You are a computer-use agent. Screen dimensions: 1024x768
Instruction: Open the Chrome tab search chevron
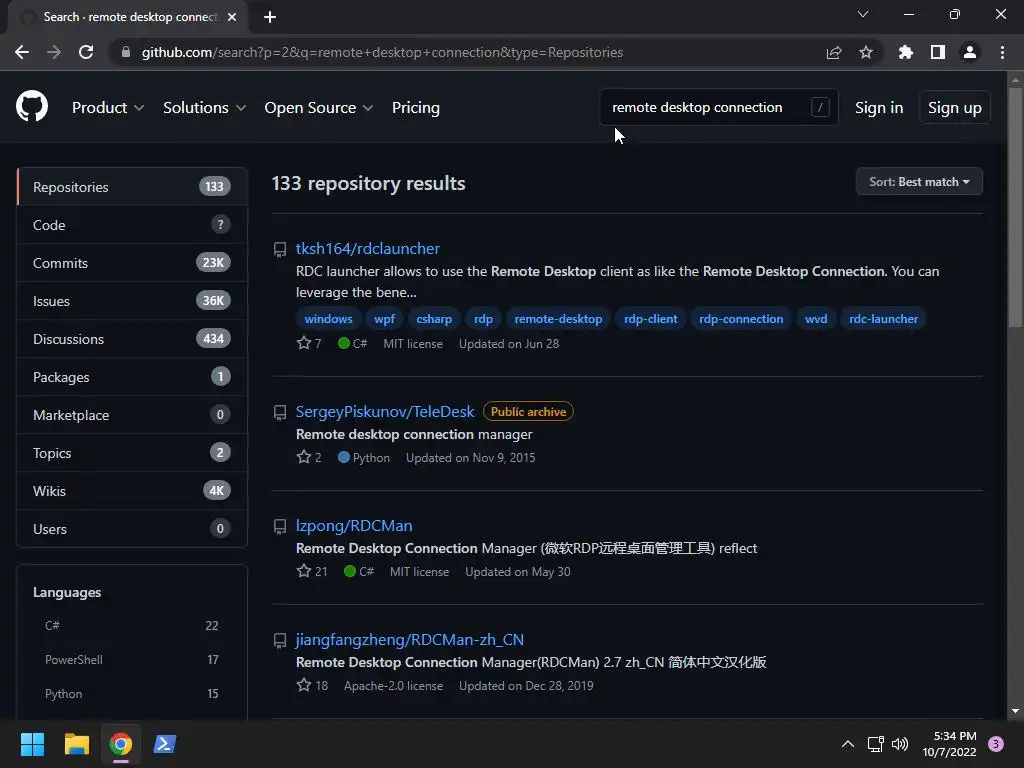(863, 14)
